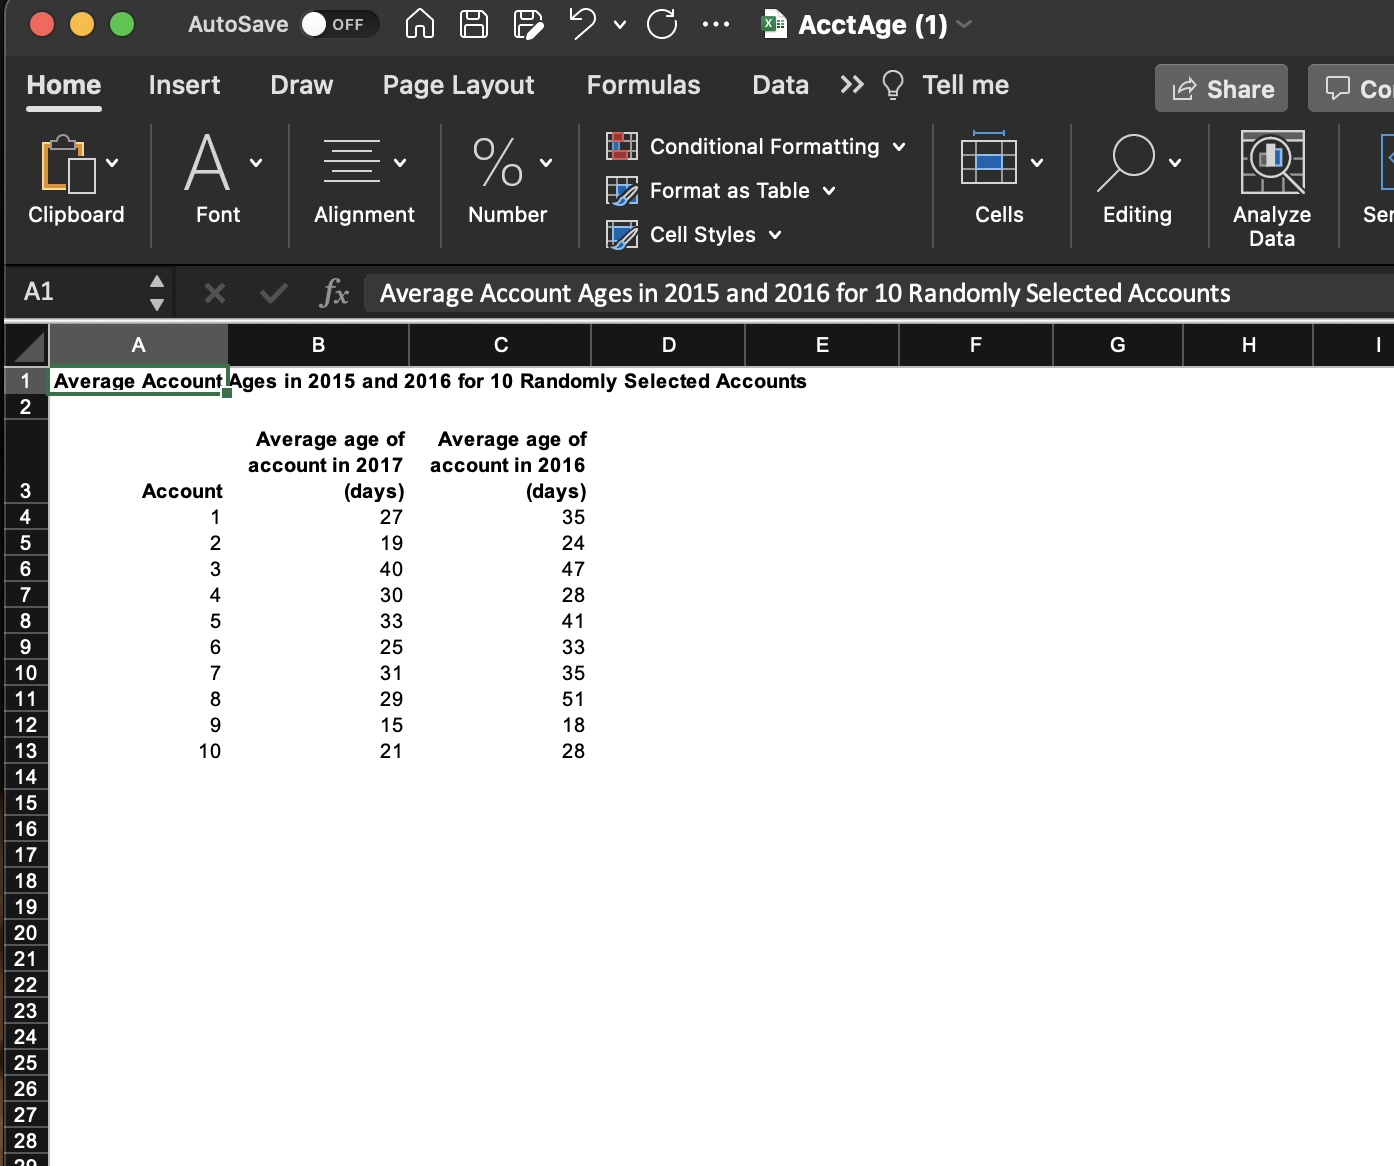Click the Insert Function fx button
Screen dimensions: 1394x1166
click(x=333, y=292)
